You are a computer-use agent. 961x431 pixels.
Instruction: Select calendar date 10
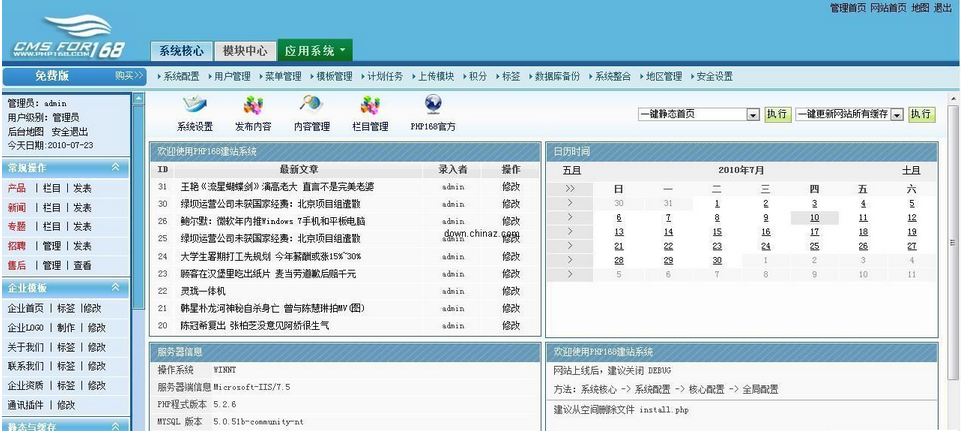pyautogui.click(x=815, y=218)
